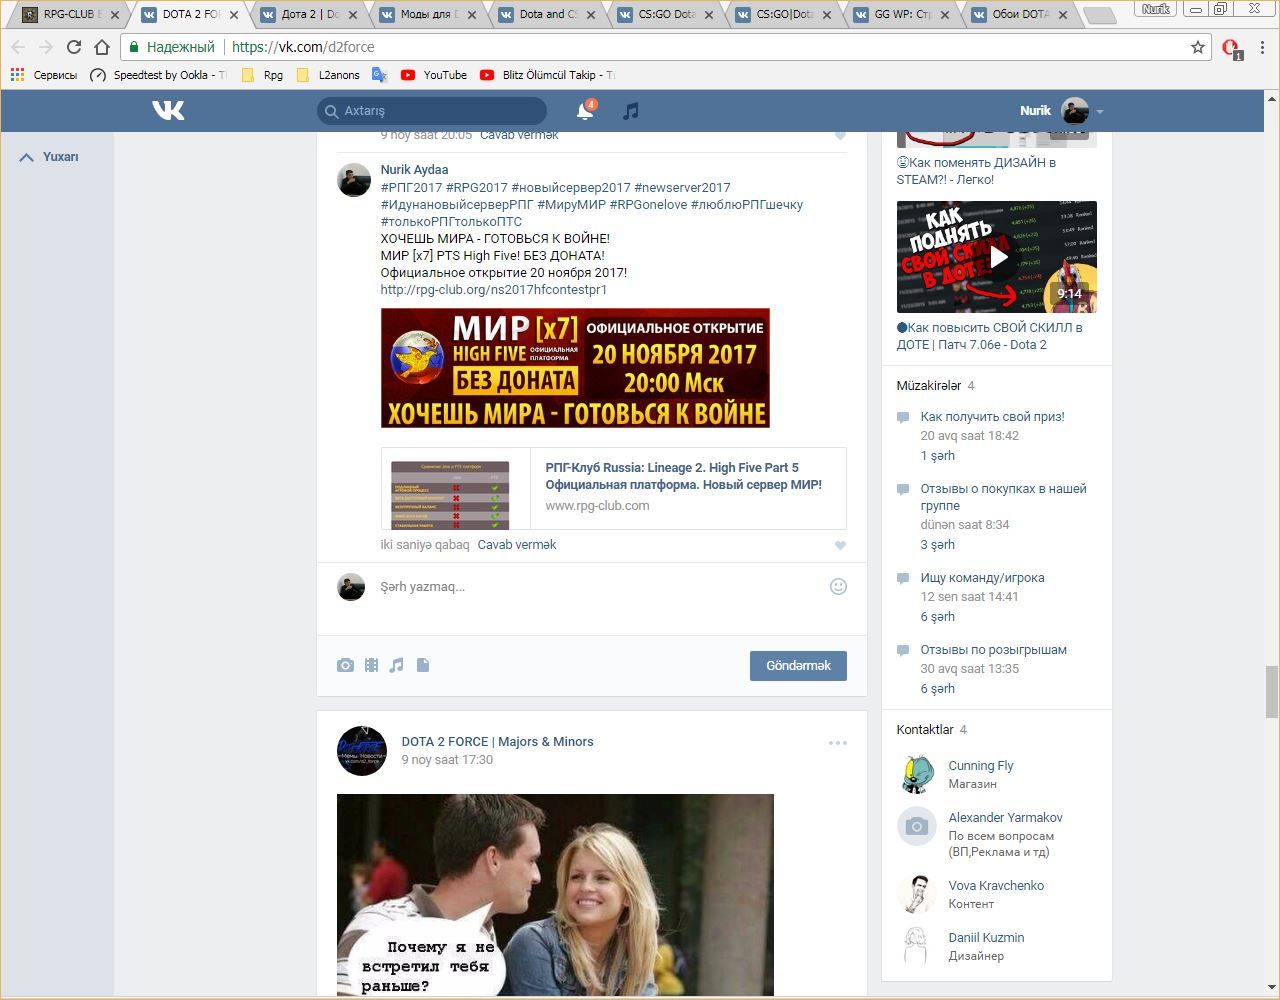Attach a photo with the camera icon
The width and height of the screenshot is (1280, 1000).
click(x=345, y=665)
